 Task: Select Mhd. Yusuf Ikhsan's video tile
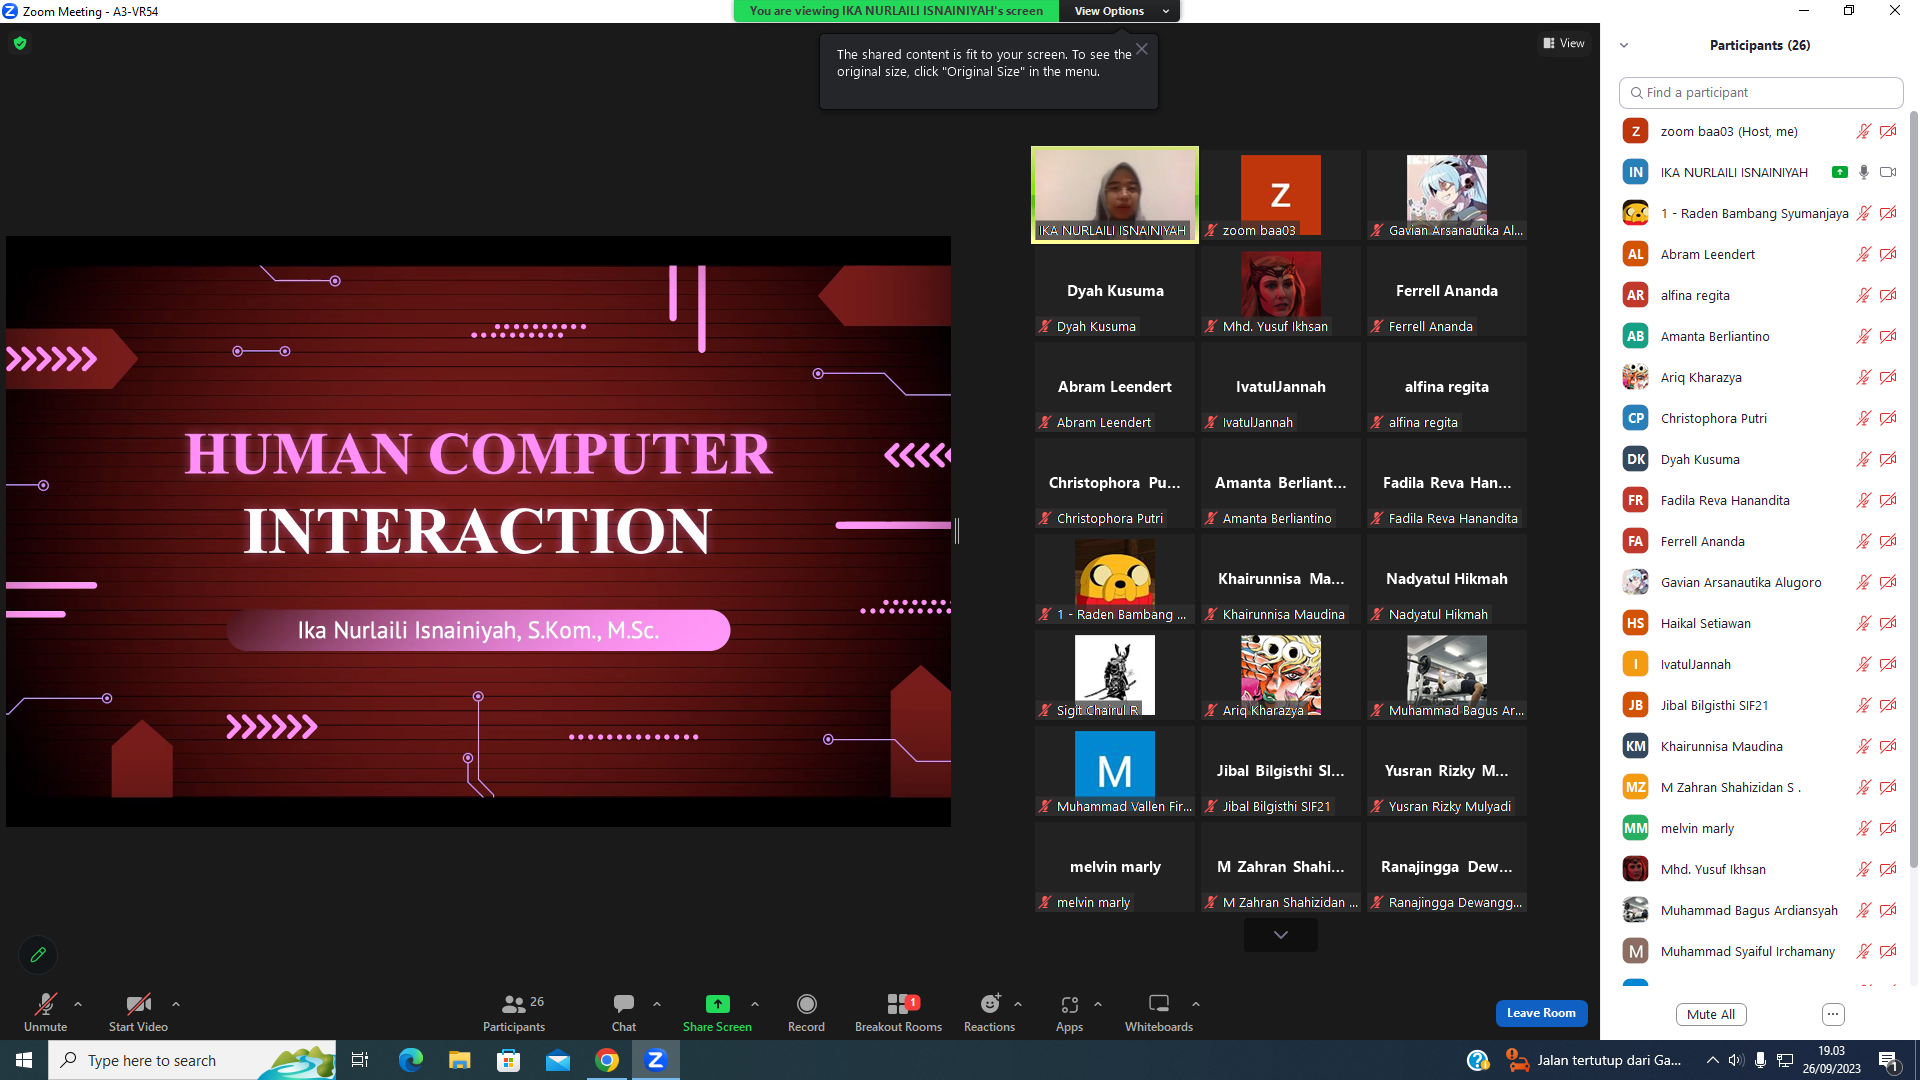pos(1280,291)
